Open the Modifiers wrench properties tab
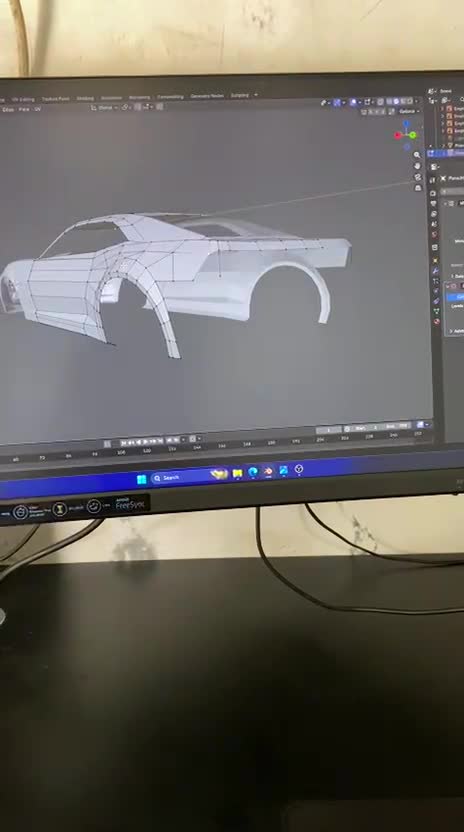Screen dimensions: 464x832 (436, 270)
